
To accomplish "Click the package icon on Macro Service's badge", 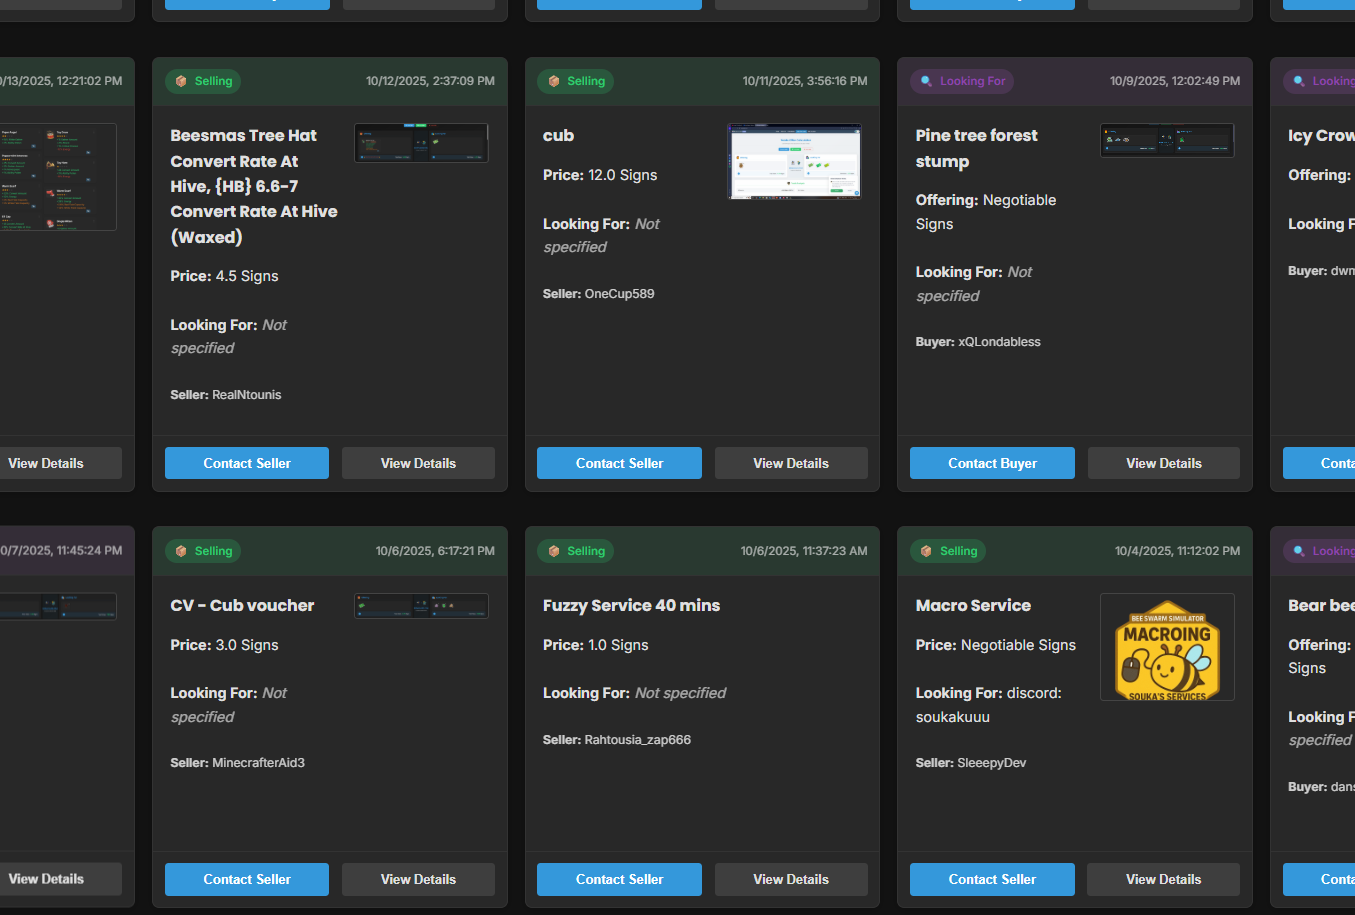I will coord(926,550).
